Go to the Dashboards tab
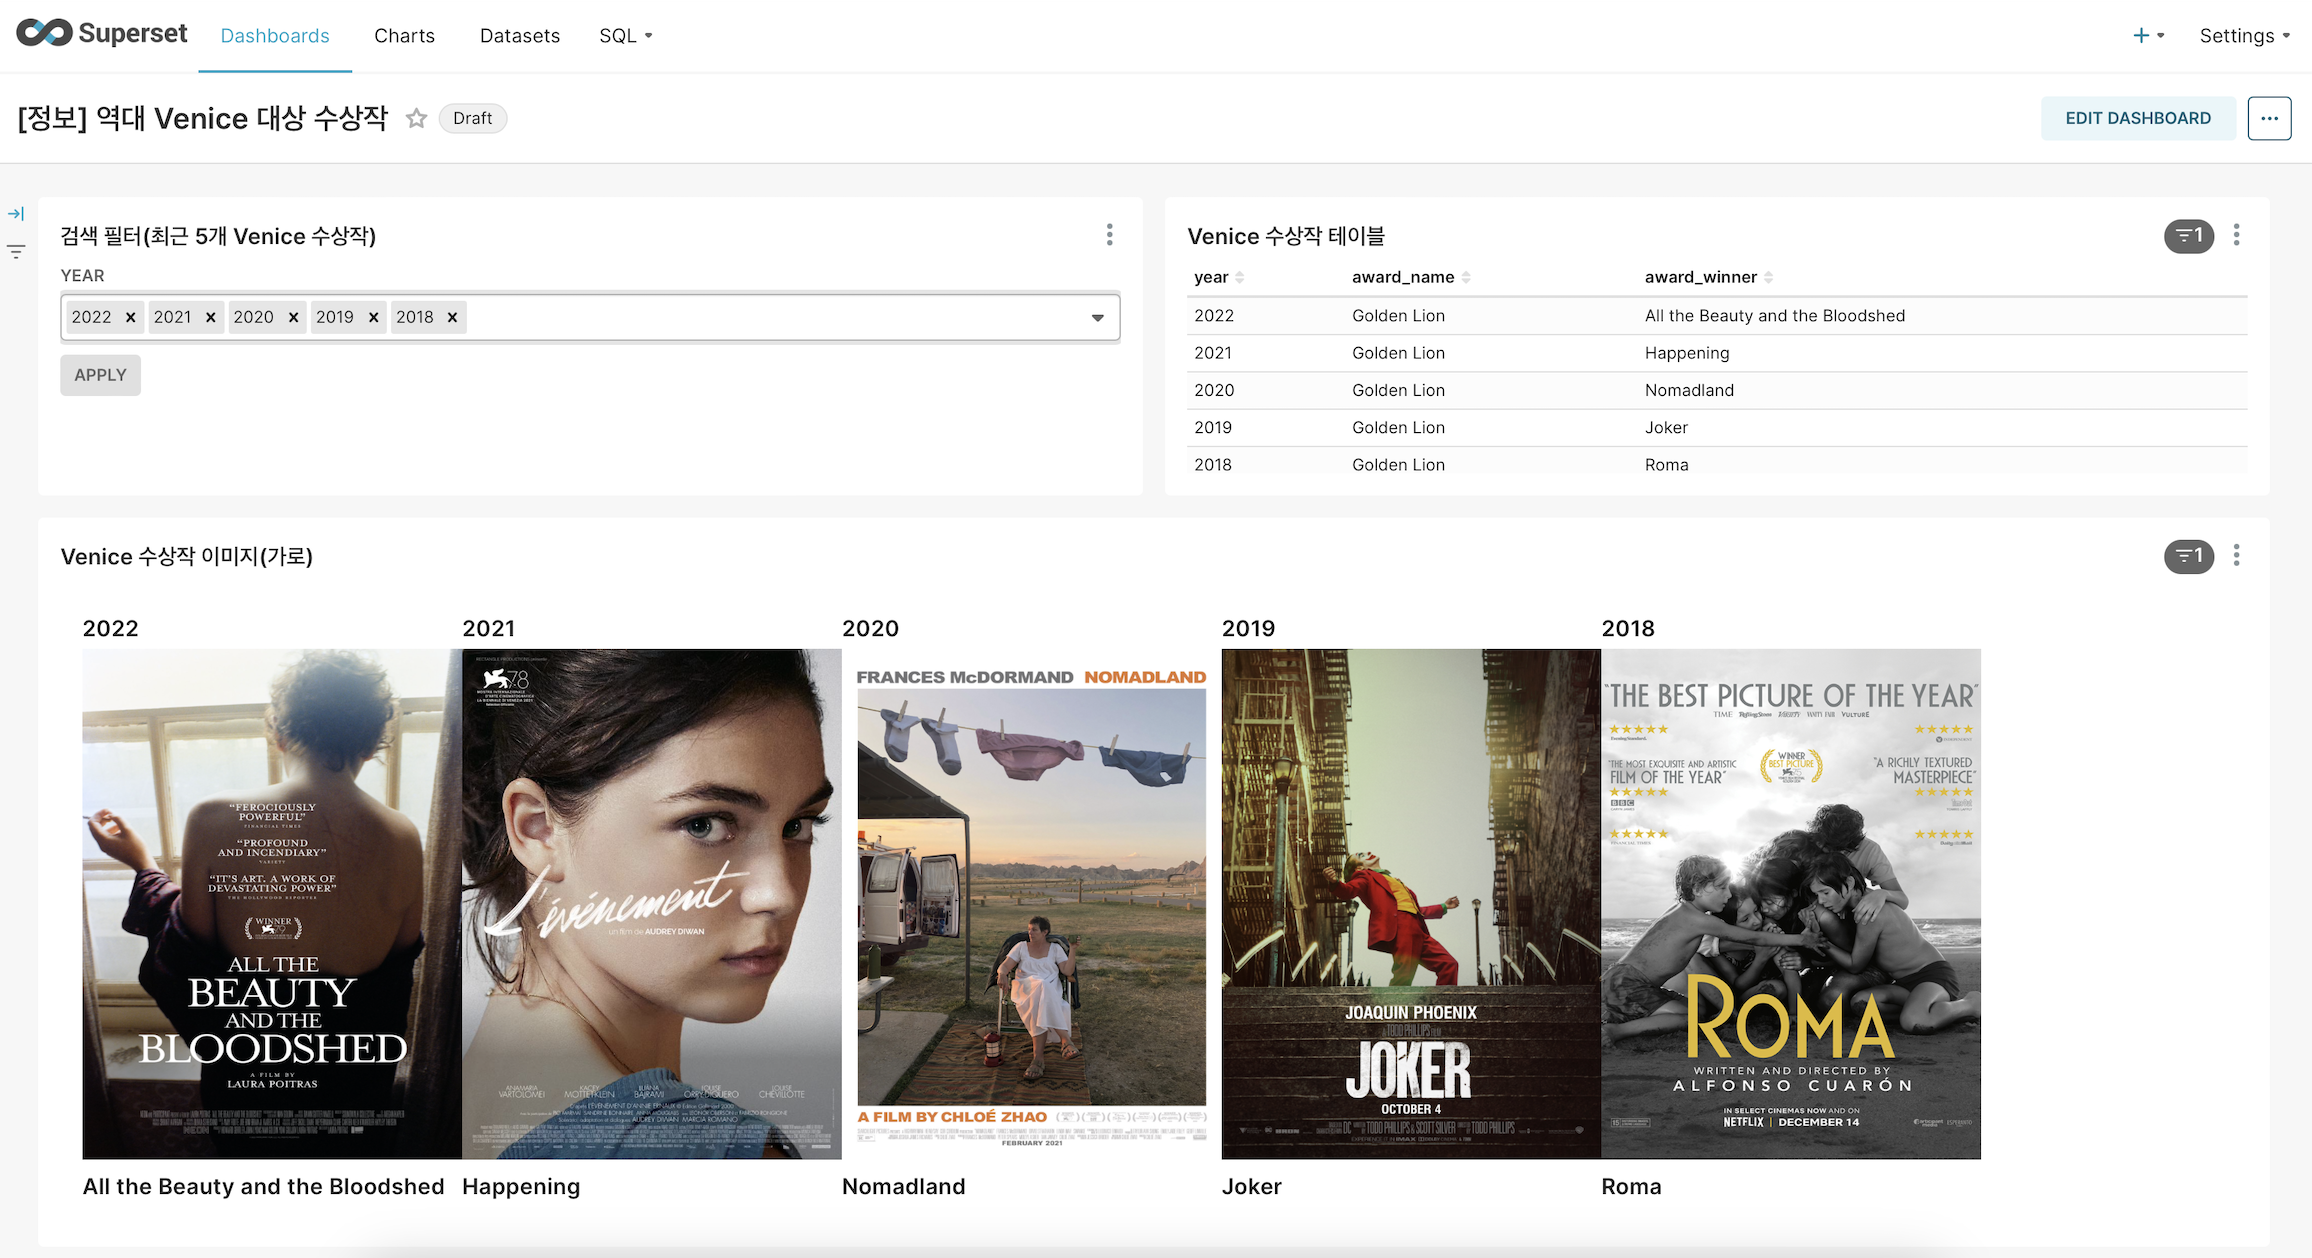This screenshot has width=2312, height=1258. click(x=275, y=36)
